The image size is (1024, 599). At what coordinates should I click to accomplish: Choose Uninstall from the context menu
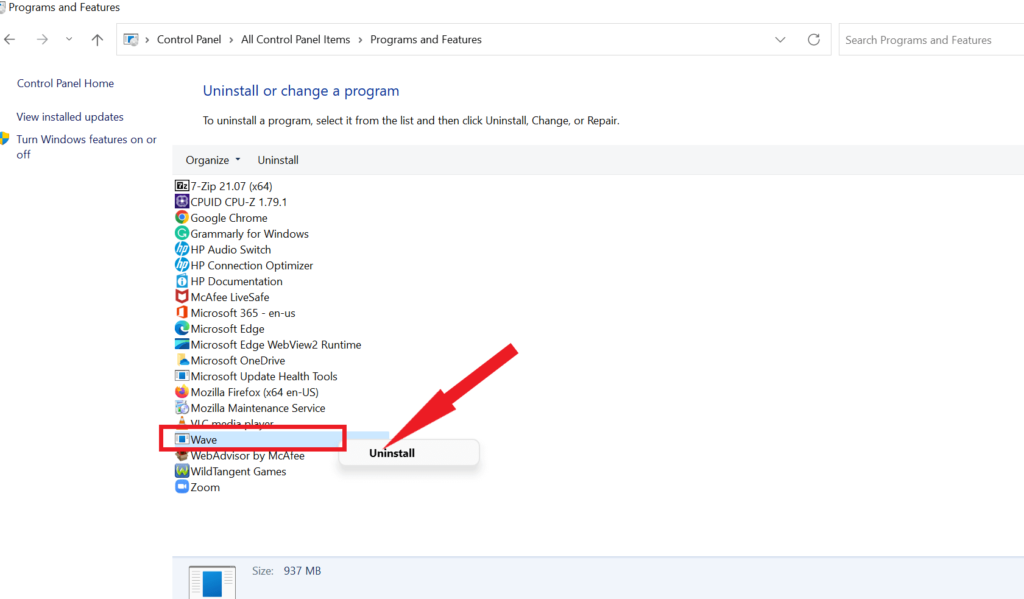(x=392, y=453)
